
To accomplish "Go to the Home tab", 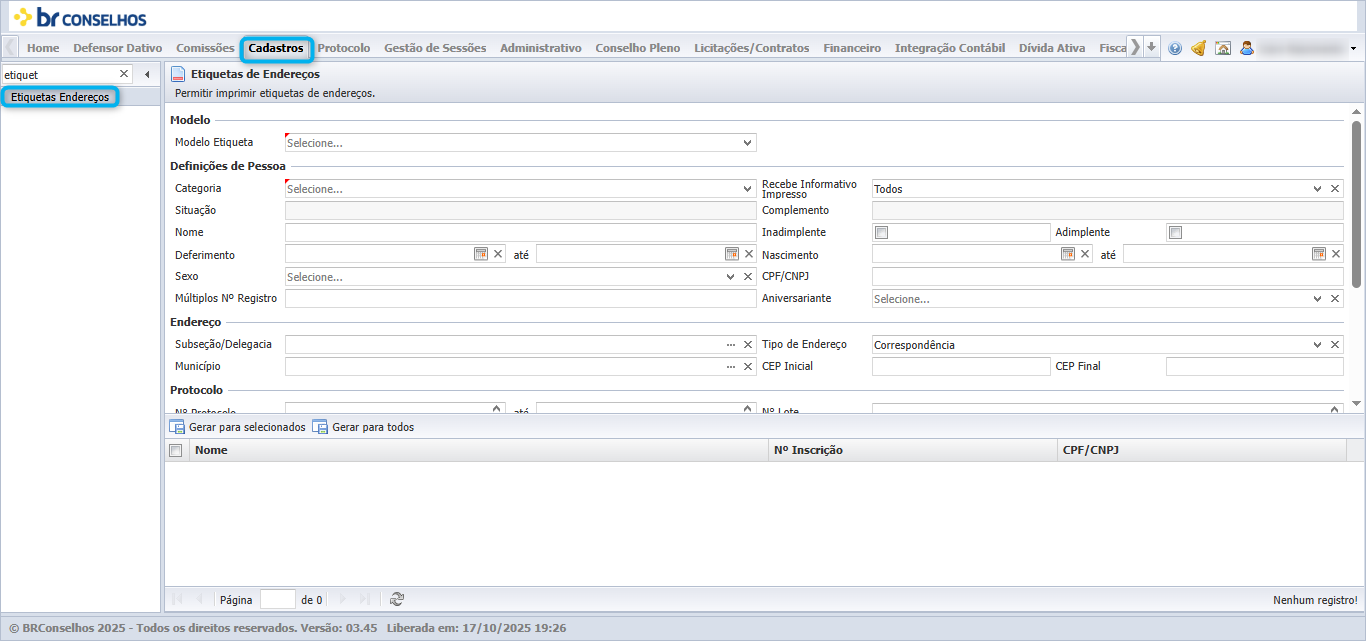I will [43, 48].
